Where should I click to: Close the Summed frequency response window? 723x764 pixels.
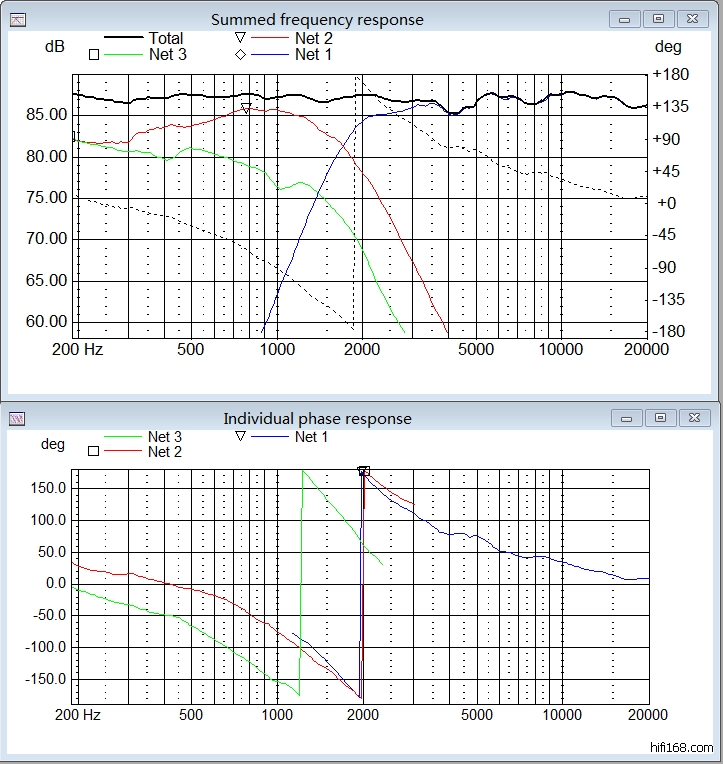pos(690,19)
